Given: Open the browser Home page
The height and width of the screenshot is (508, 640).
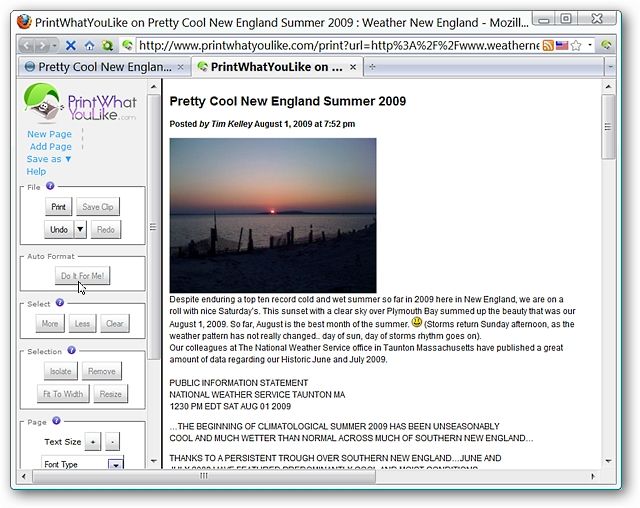Looking at the screenshot, I should 89,45.
